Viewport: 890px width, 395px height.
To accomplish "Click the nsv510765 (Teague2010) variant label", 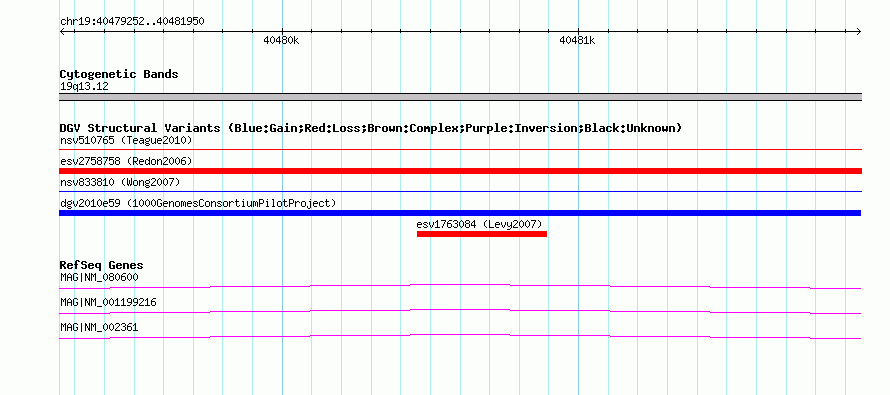I will pyautogui.click(x=126, y=140).
